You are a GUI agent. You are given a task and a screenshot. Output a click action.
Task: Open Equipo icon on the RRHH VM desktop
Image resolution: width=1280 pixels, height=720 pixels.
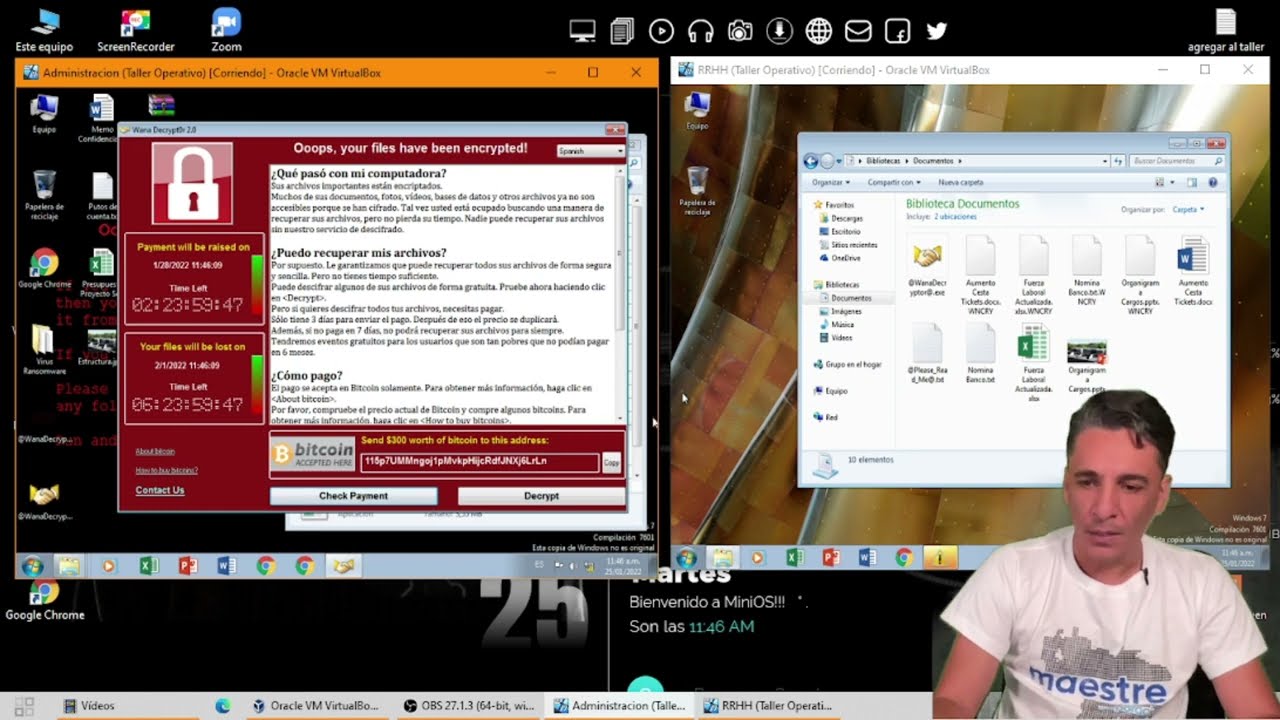[x=697, y=110]
